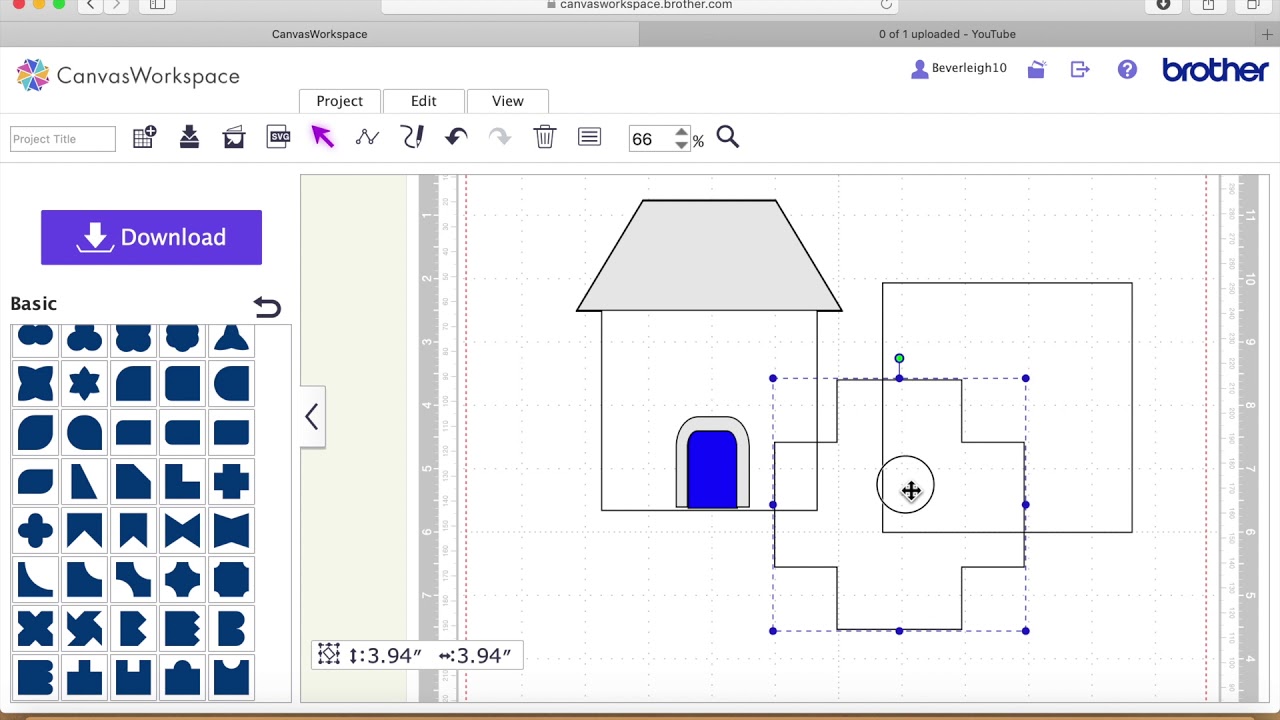The width and height of the screenshot is (1280, 720).
Task: Select the inverted T block shape
Action: [84, 677]
